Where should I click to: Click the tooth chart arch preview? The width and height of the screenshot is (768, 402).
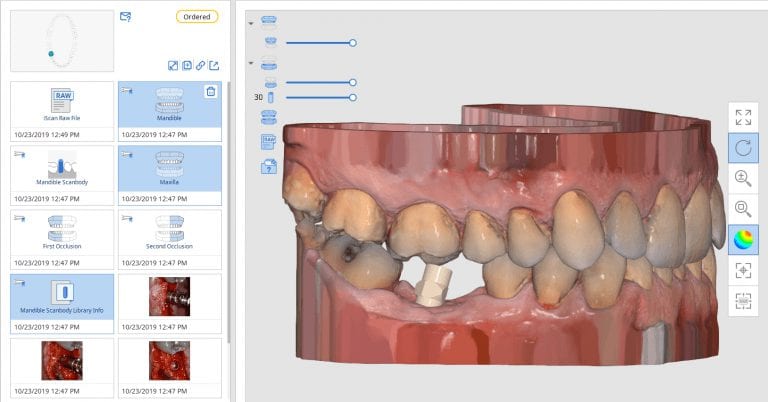point(62,41)
